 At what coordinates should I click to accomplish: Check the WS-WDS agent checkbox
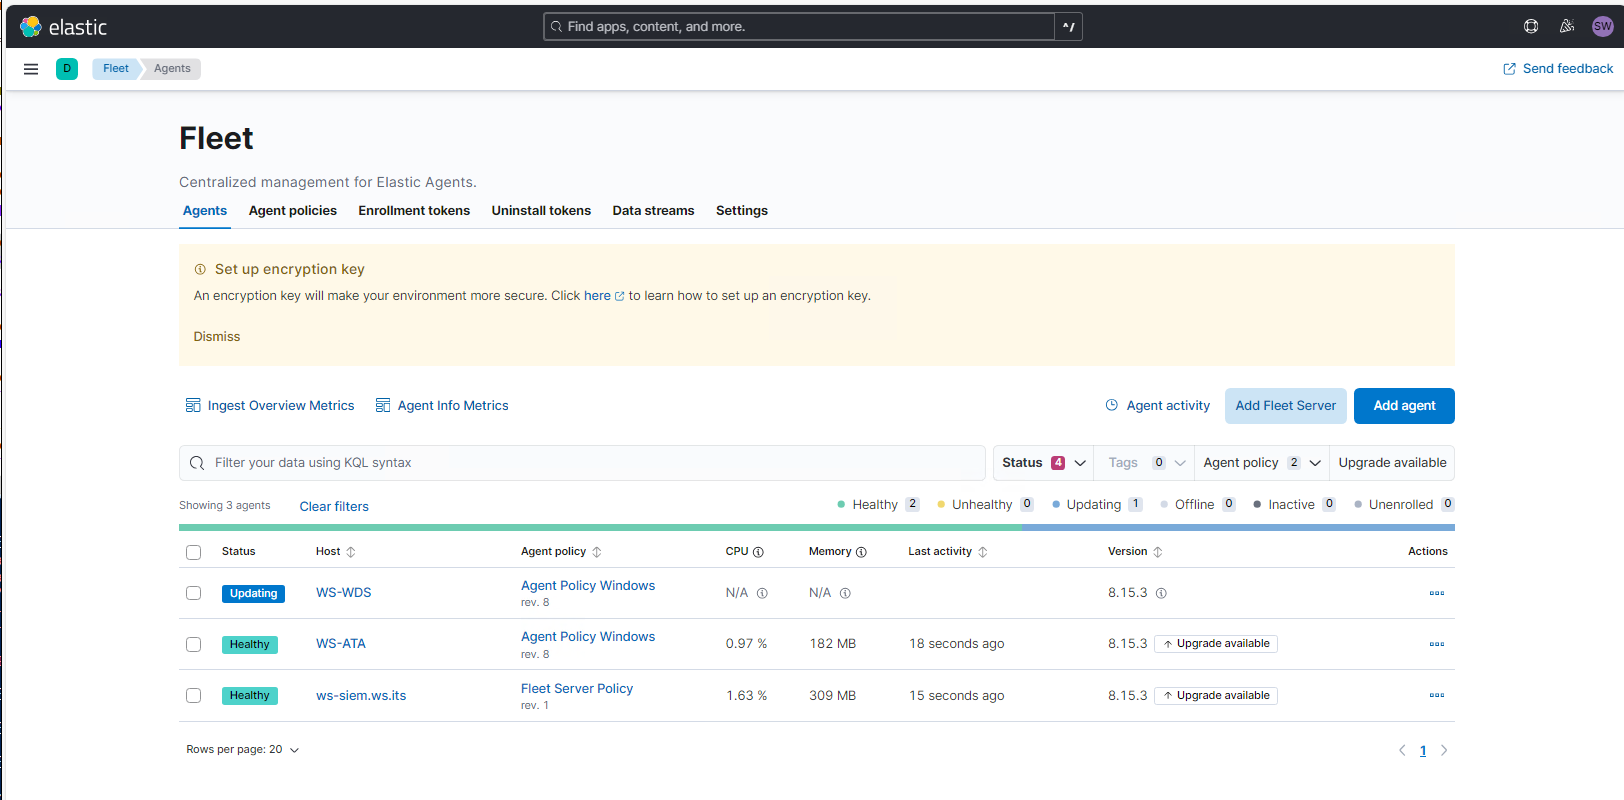click(x=194, y=593)
